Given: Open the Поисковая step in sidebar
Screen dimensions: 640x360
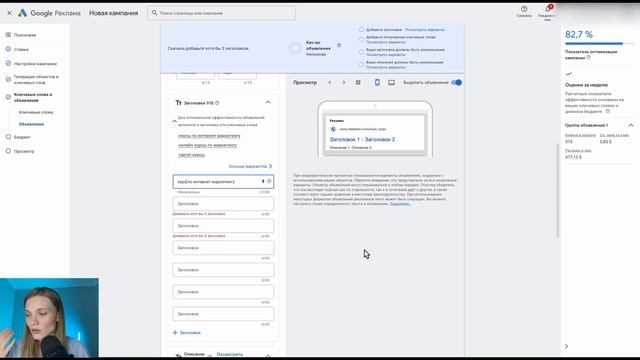Looking at the screenshot, I should [25, 35].
